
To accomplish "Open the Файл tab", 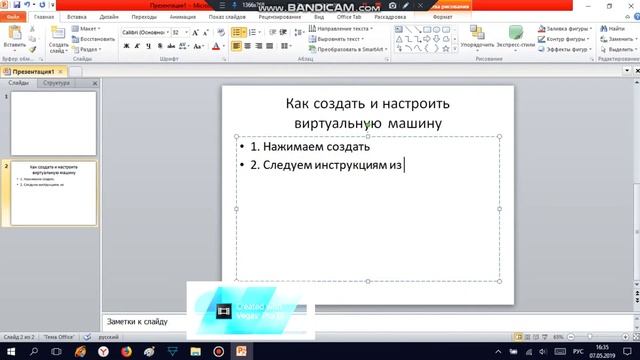I will point(13,17).
